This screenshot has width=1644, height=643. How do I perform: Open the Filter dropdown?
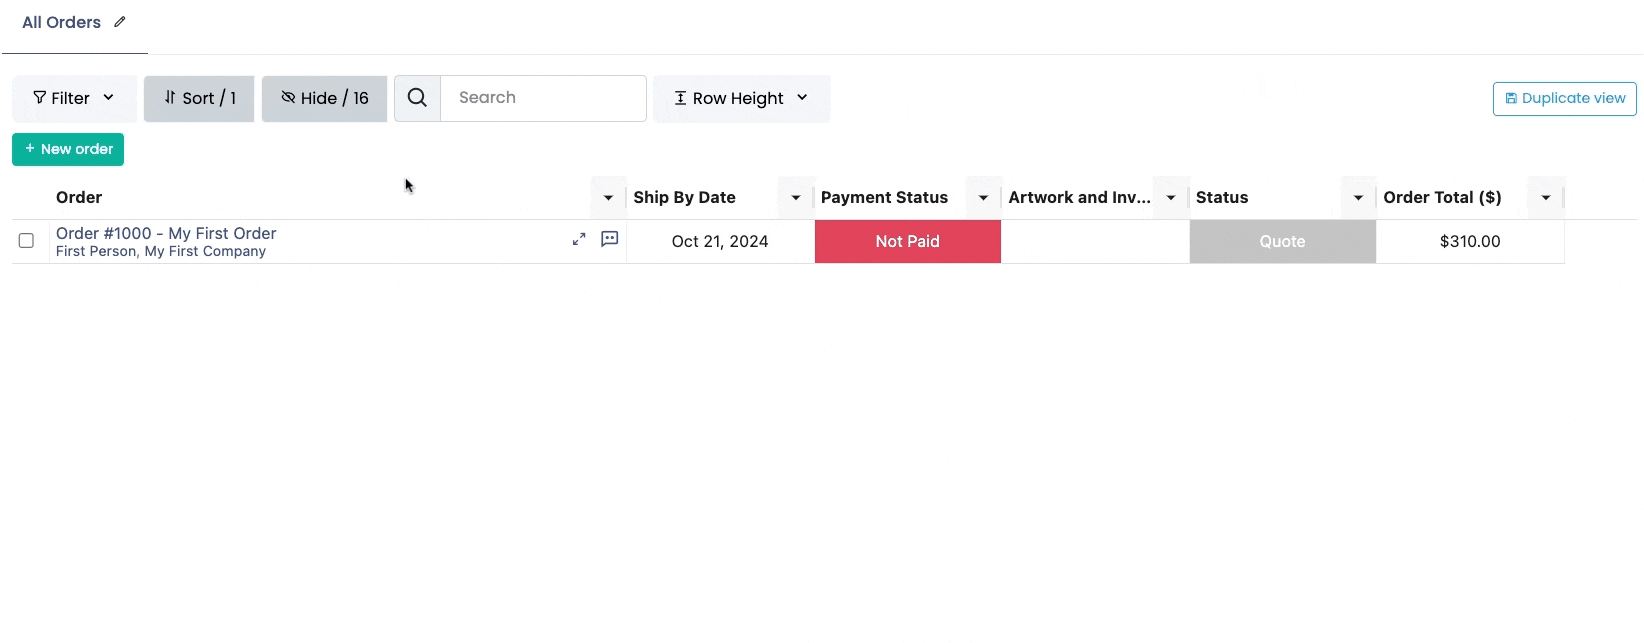click(74, 98)
